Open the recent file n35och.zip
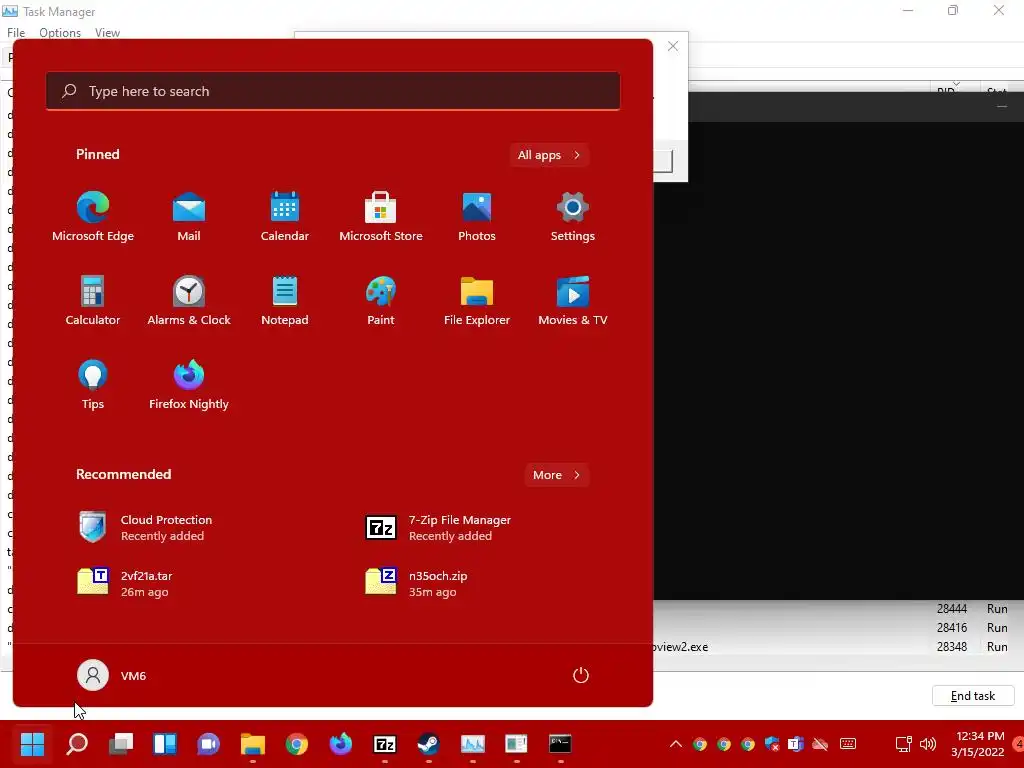 [x=417, y=583]
